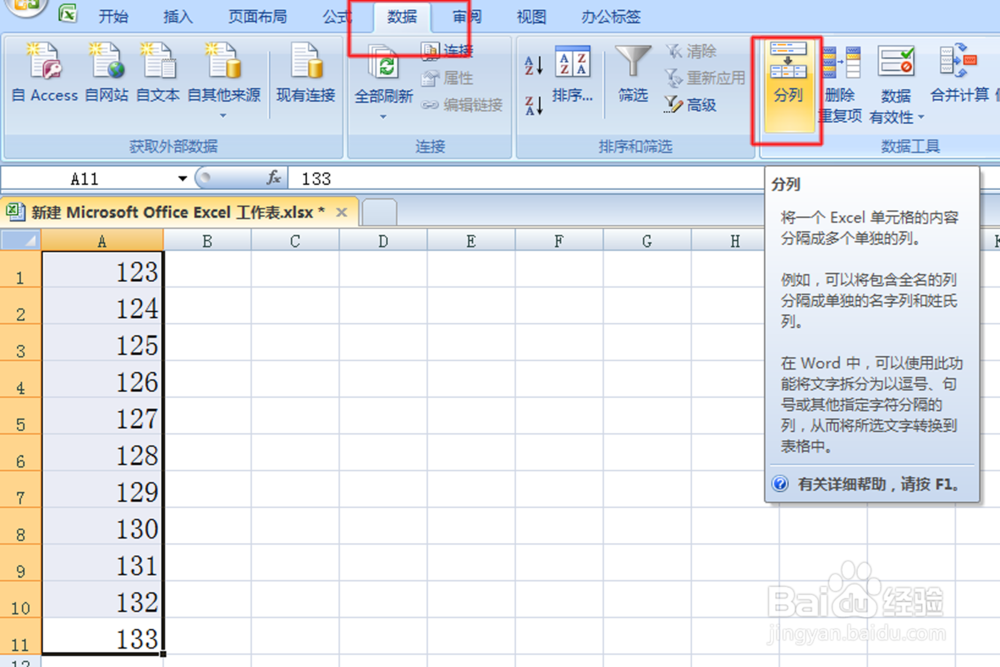The image size is (1000, 667).
Task: Click the Excel icon in quick access bar
Action: click(x=68, y=13)
